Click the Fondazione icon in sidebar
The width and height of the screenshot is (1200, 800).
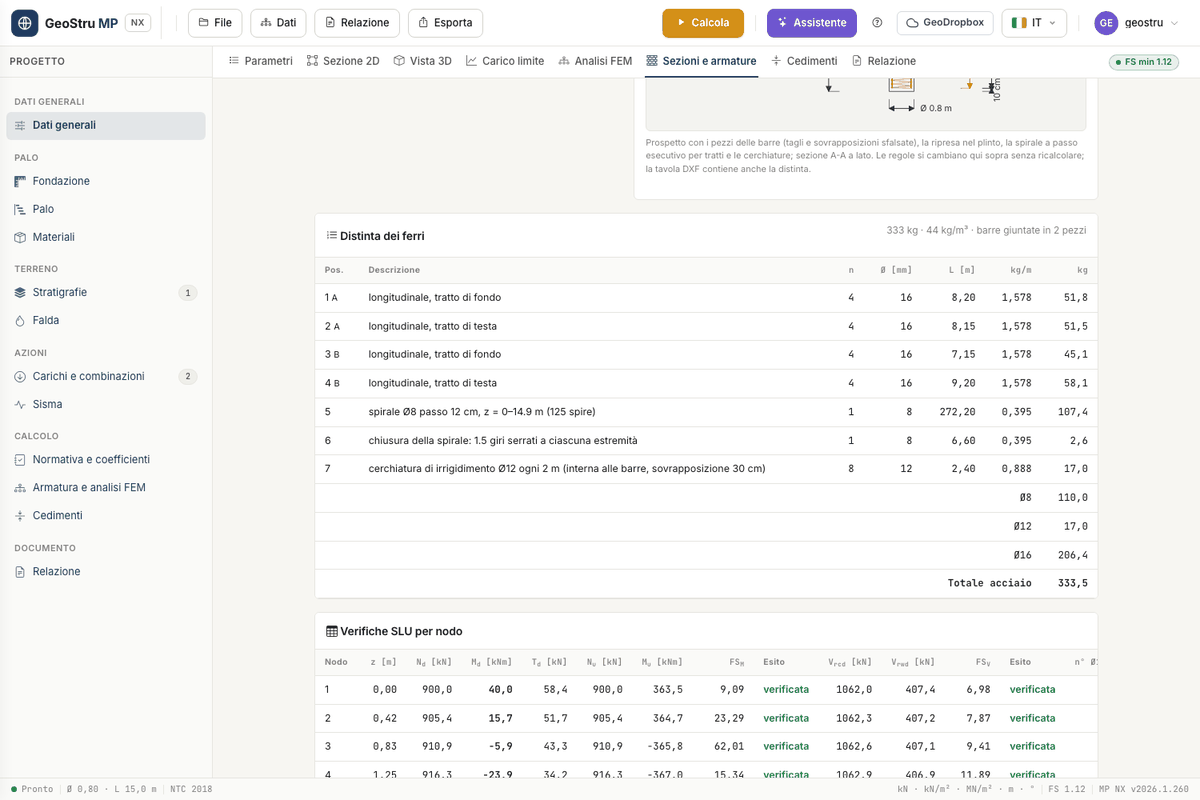click(20, 181)
